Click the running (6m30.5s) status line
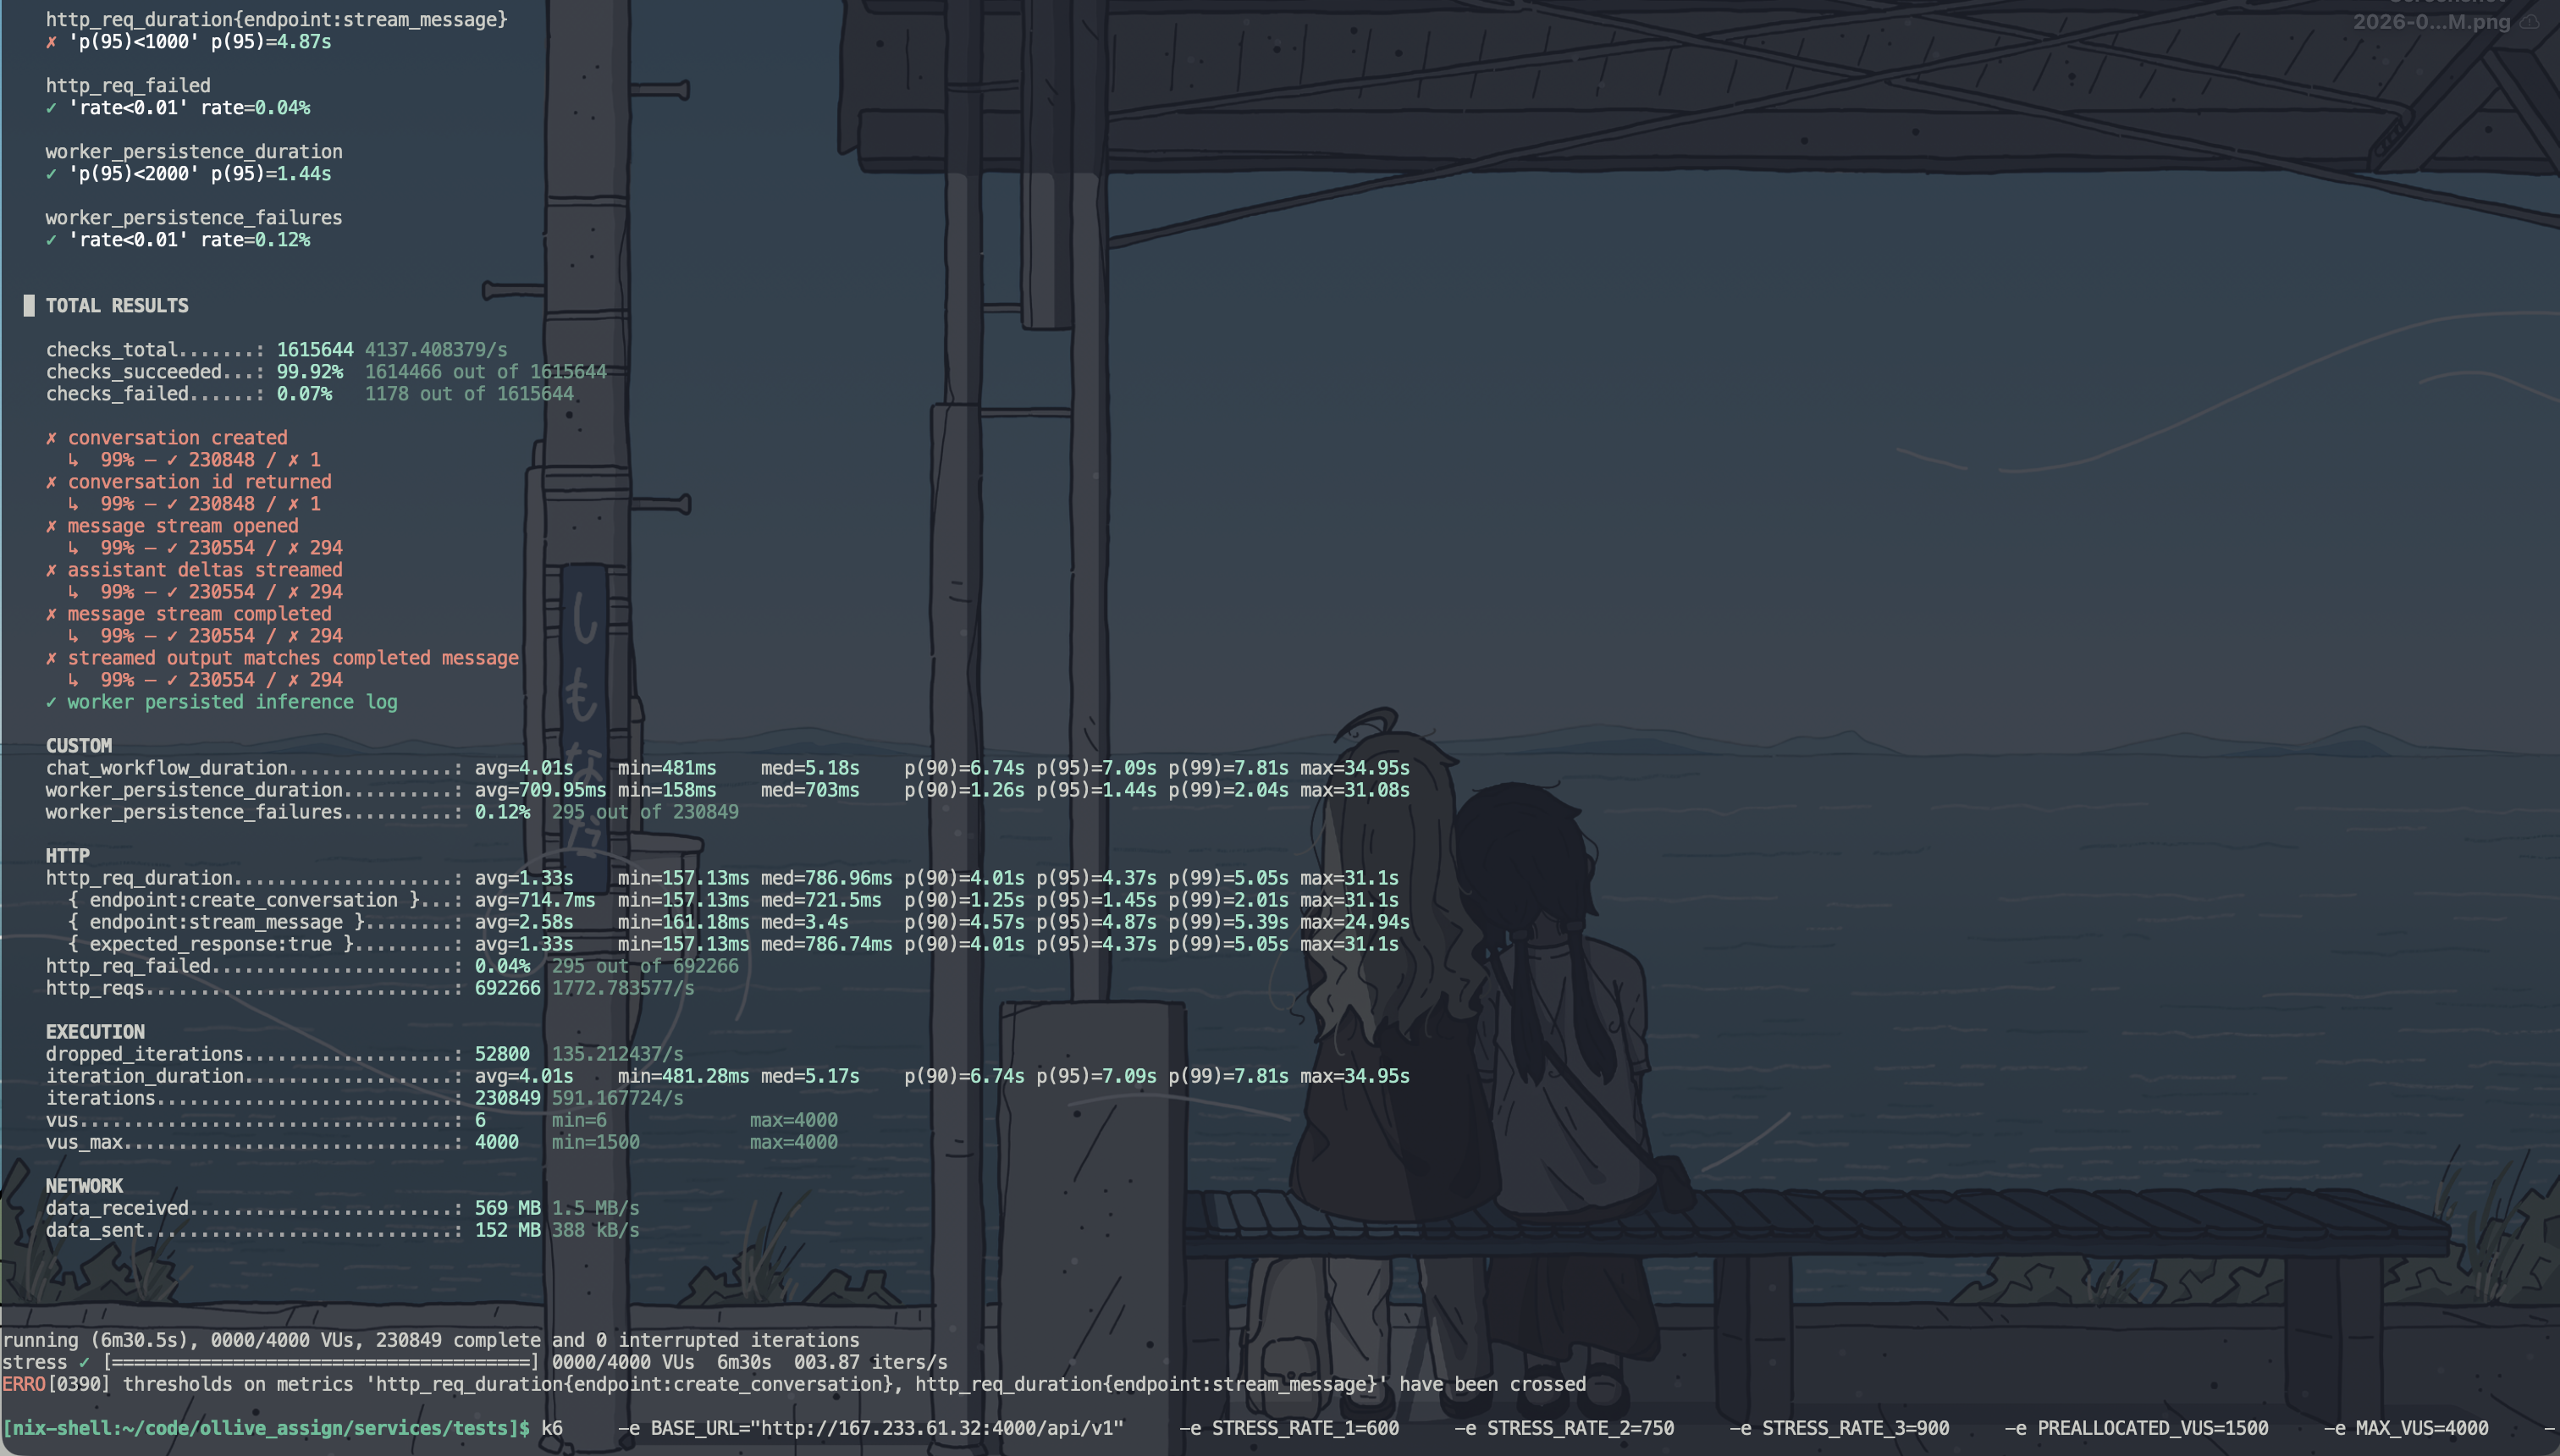 click(430, 1340)
